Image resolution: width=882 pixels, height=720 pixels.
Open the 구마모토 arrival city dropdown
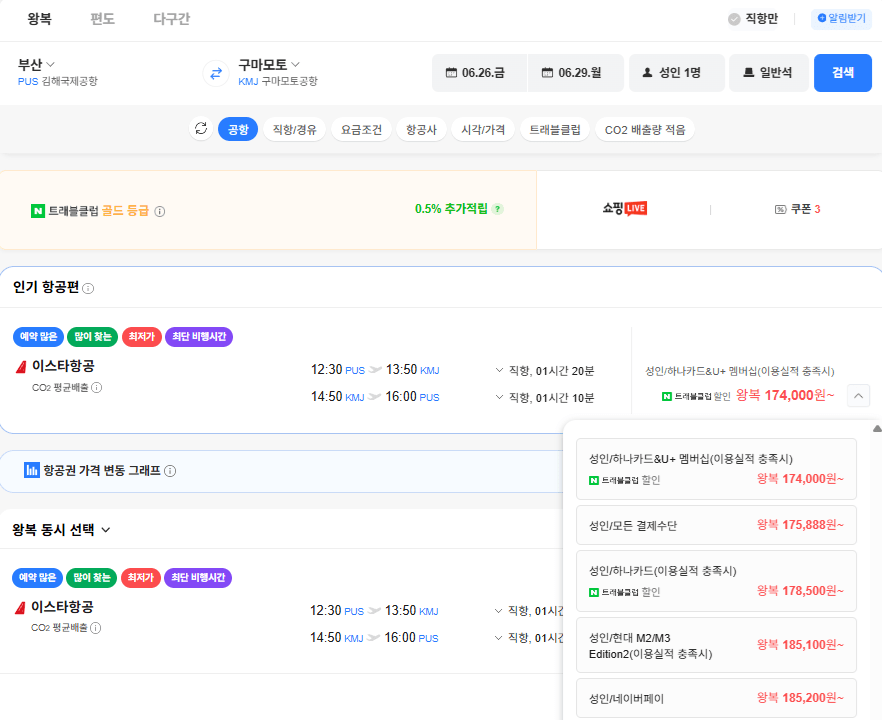coord(269,65)
